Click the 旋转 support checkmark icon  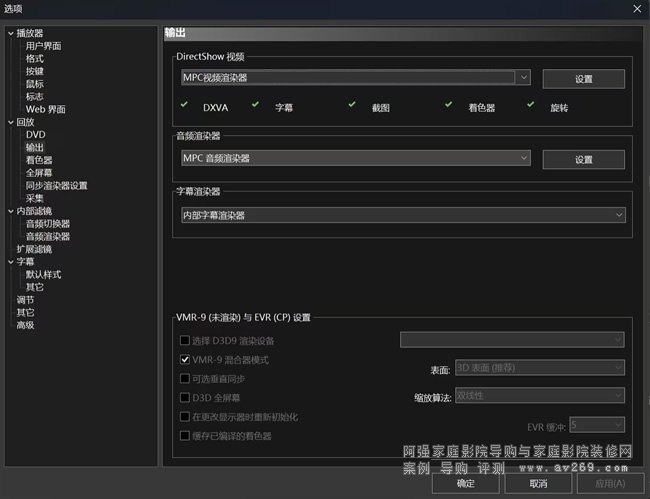(x=530, y=104)
